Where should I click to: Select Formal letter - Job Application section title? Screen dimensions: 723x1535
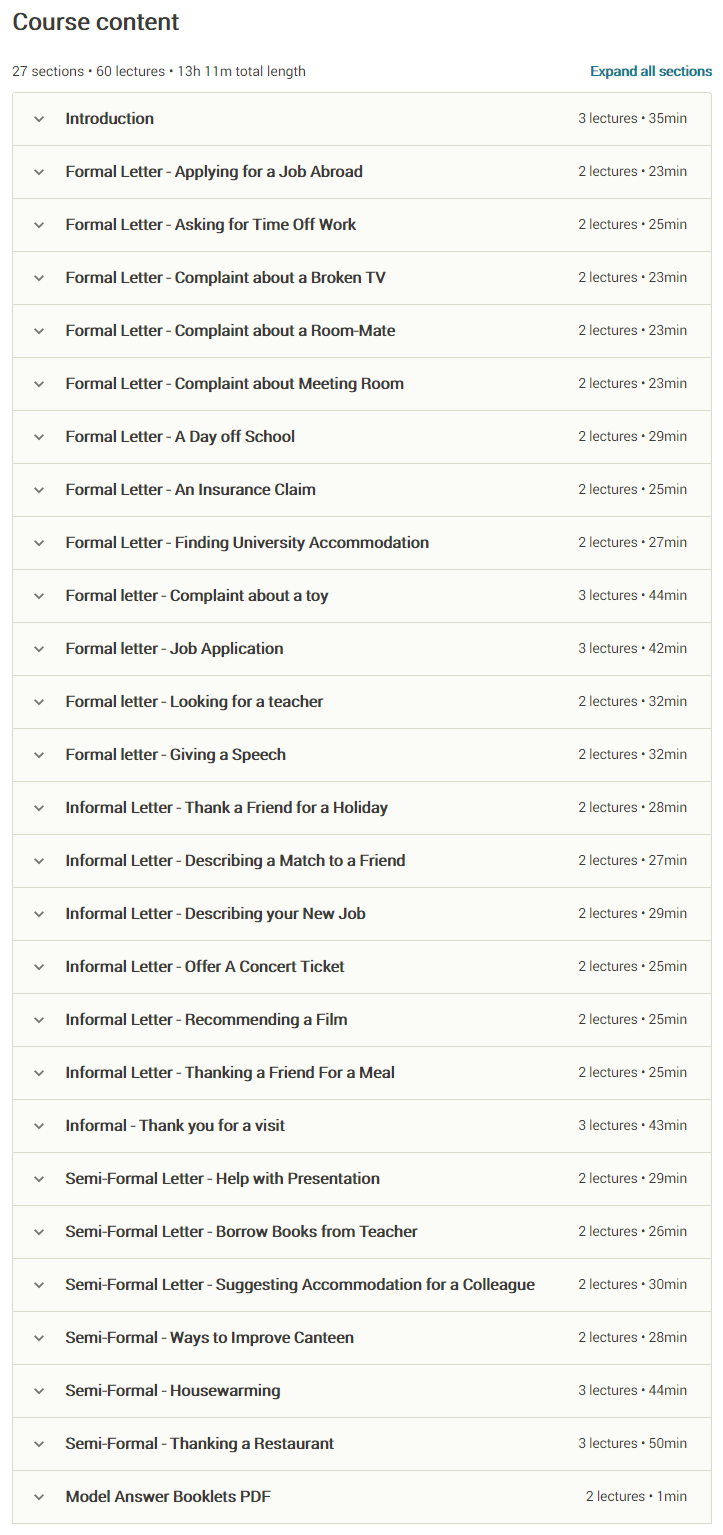(174, 649)
